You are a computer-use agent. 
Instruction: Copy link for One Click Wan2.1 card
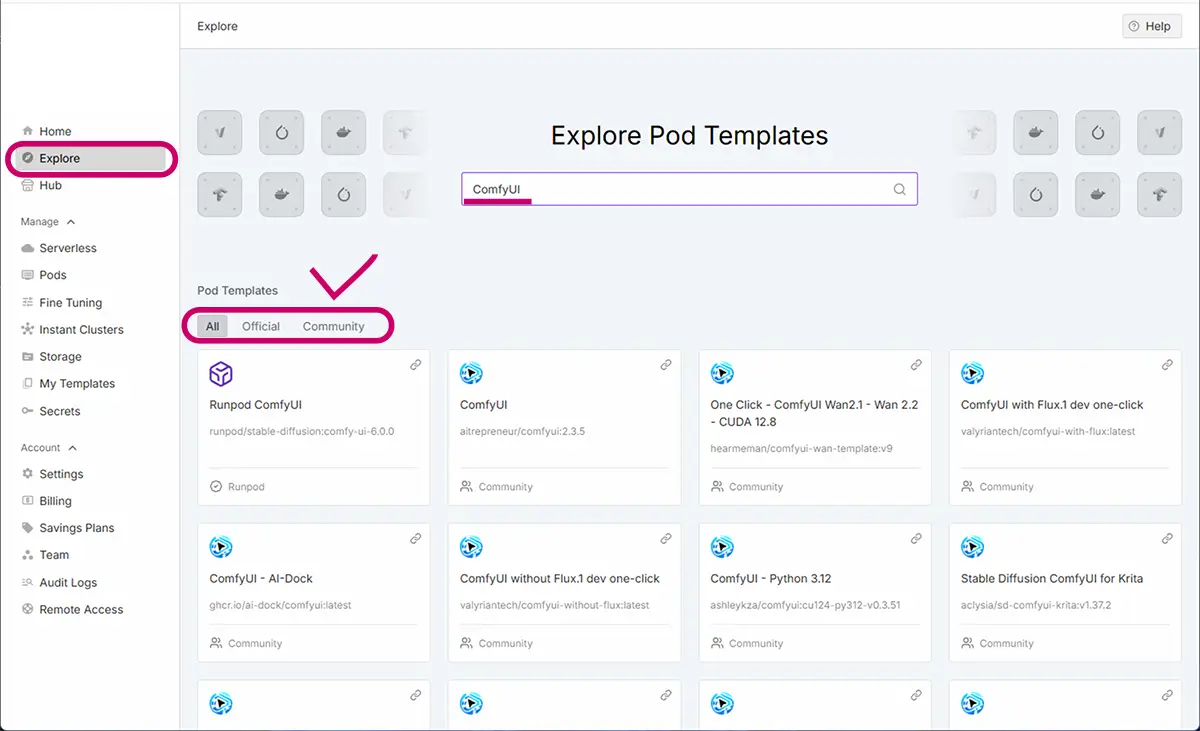(916, 365)
